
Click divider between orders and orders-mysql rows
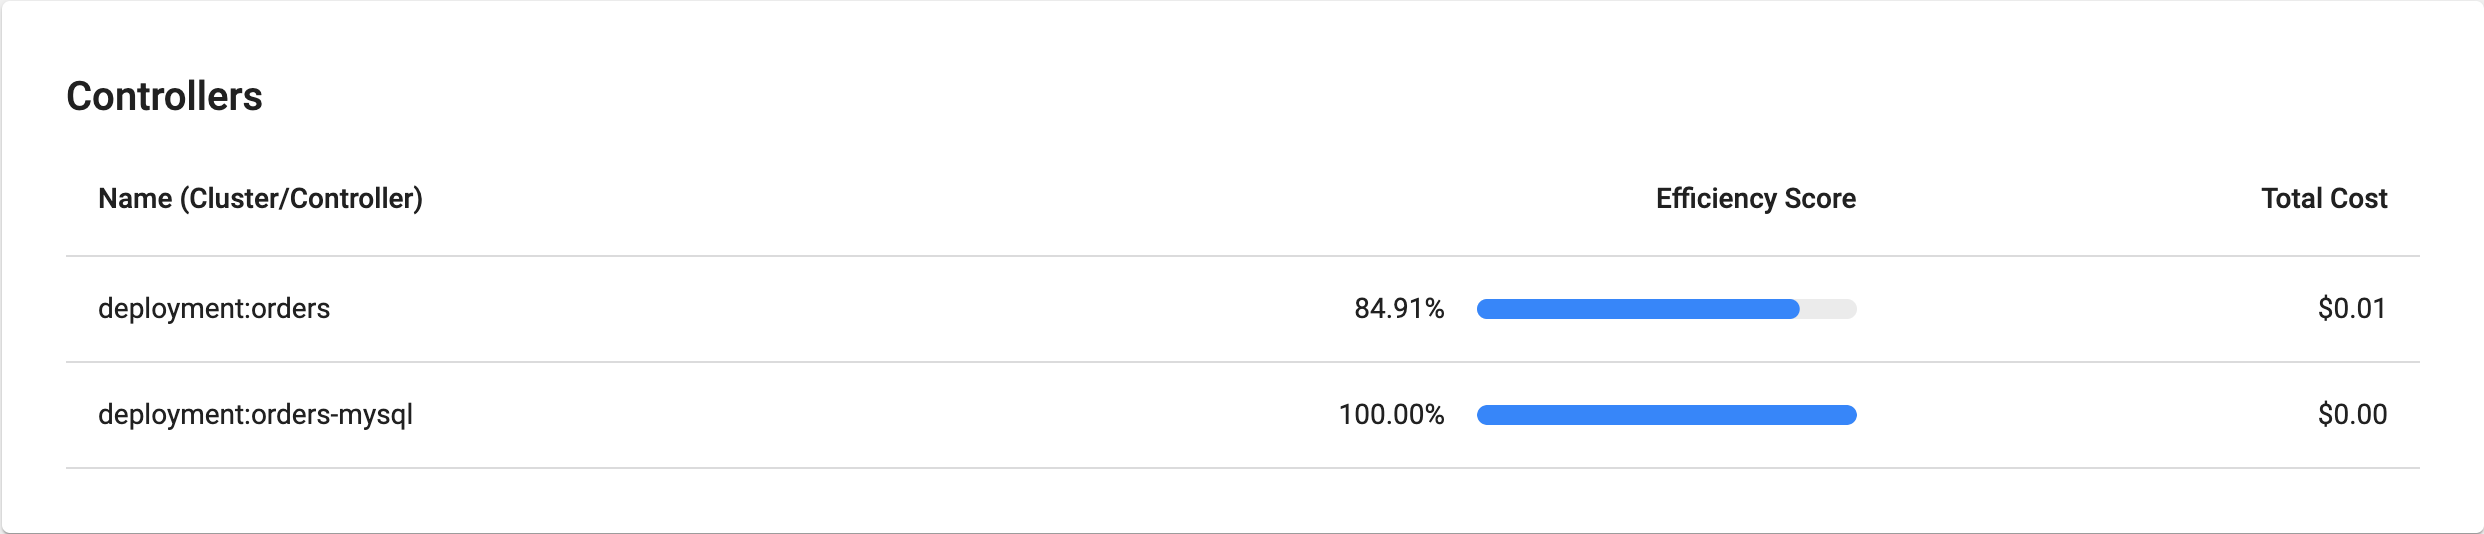coord(1240,362)
